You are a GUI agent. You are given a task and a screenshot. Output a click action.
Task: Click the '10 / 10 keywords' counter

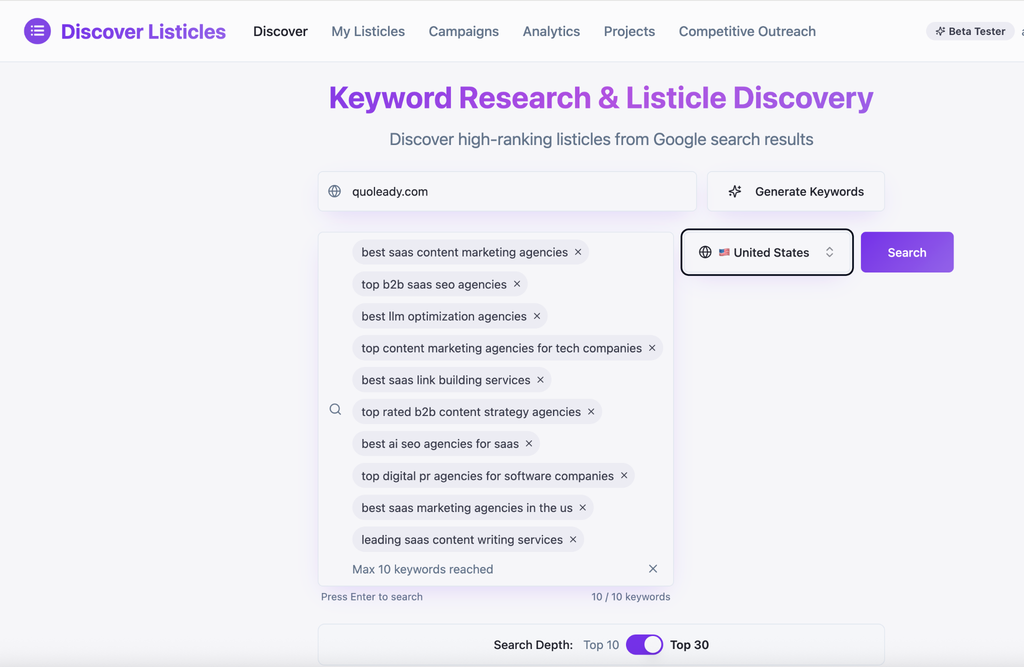(x=631, y=596)
